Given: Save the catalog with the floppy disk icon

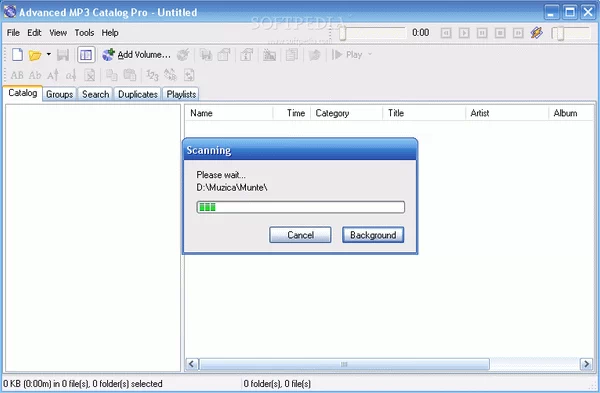Looking at the screenshot, I should 63,55.
